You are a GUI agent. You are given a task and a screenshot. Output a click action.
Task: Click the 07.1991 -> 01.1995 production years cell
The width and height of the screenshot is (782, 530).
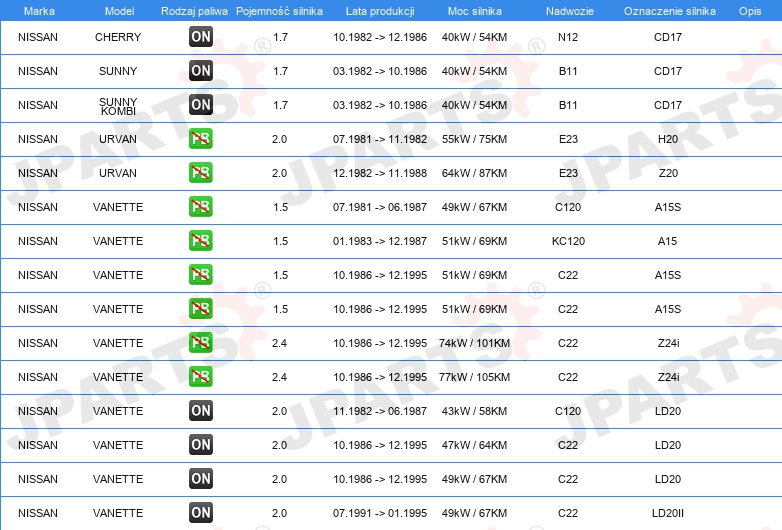[380, 513]
